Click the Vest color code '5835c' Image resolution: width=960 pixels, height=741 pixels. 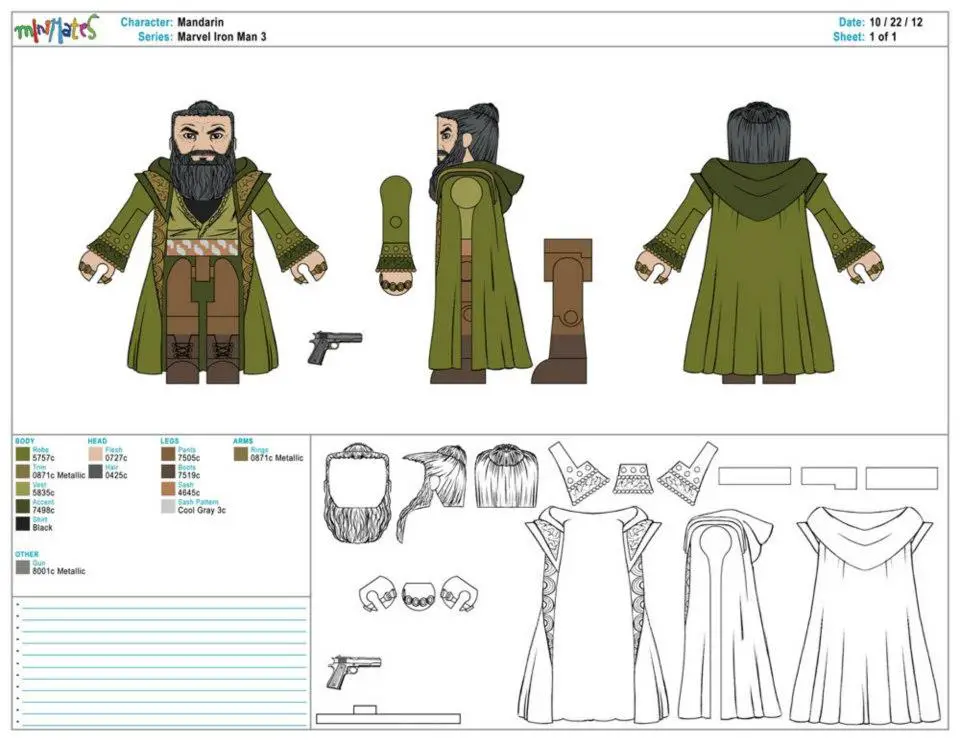coord(43,493)
